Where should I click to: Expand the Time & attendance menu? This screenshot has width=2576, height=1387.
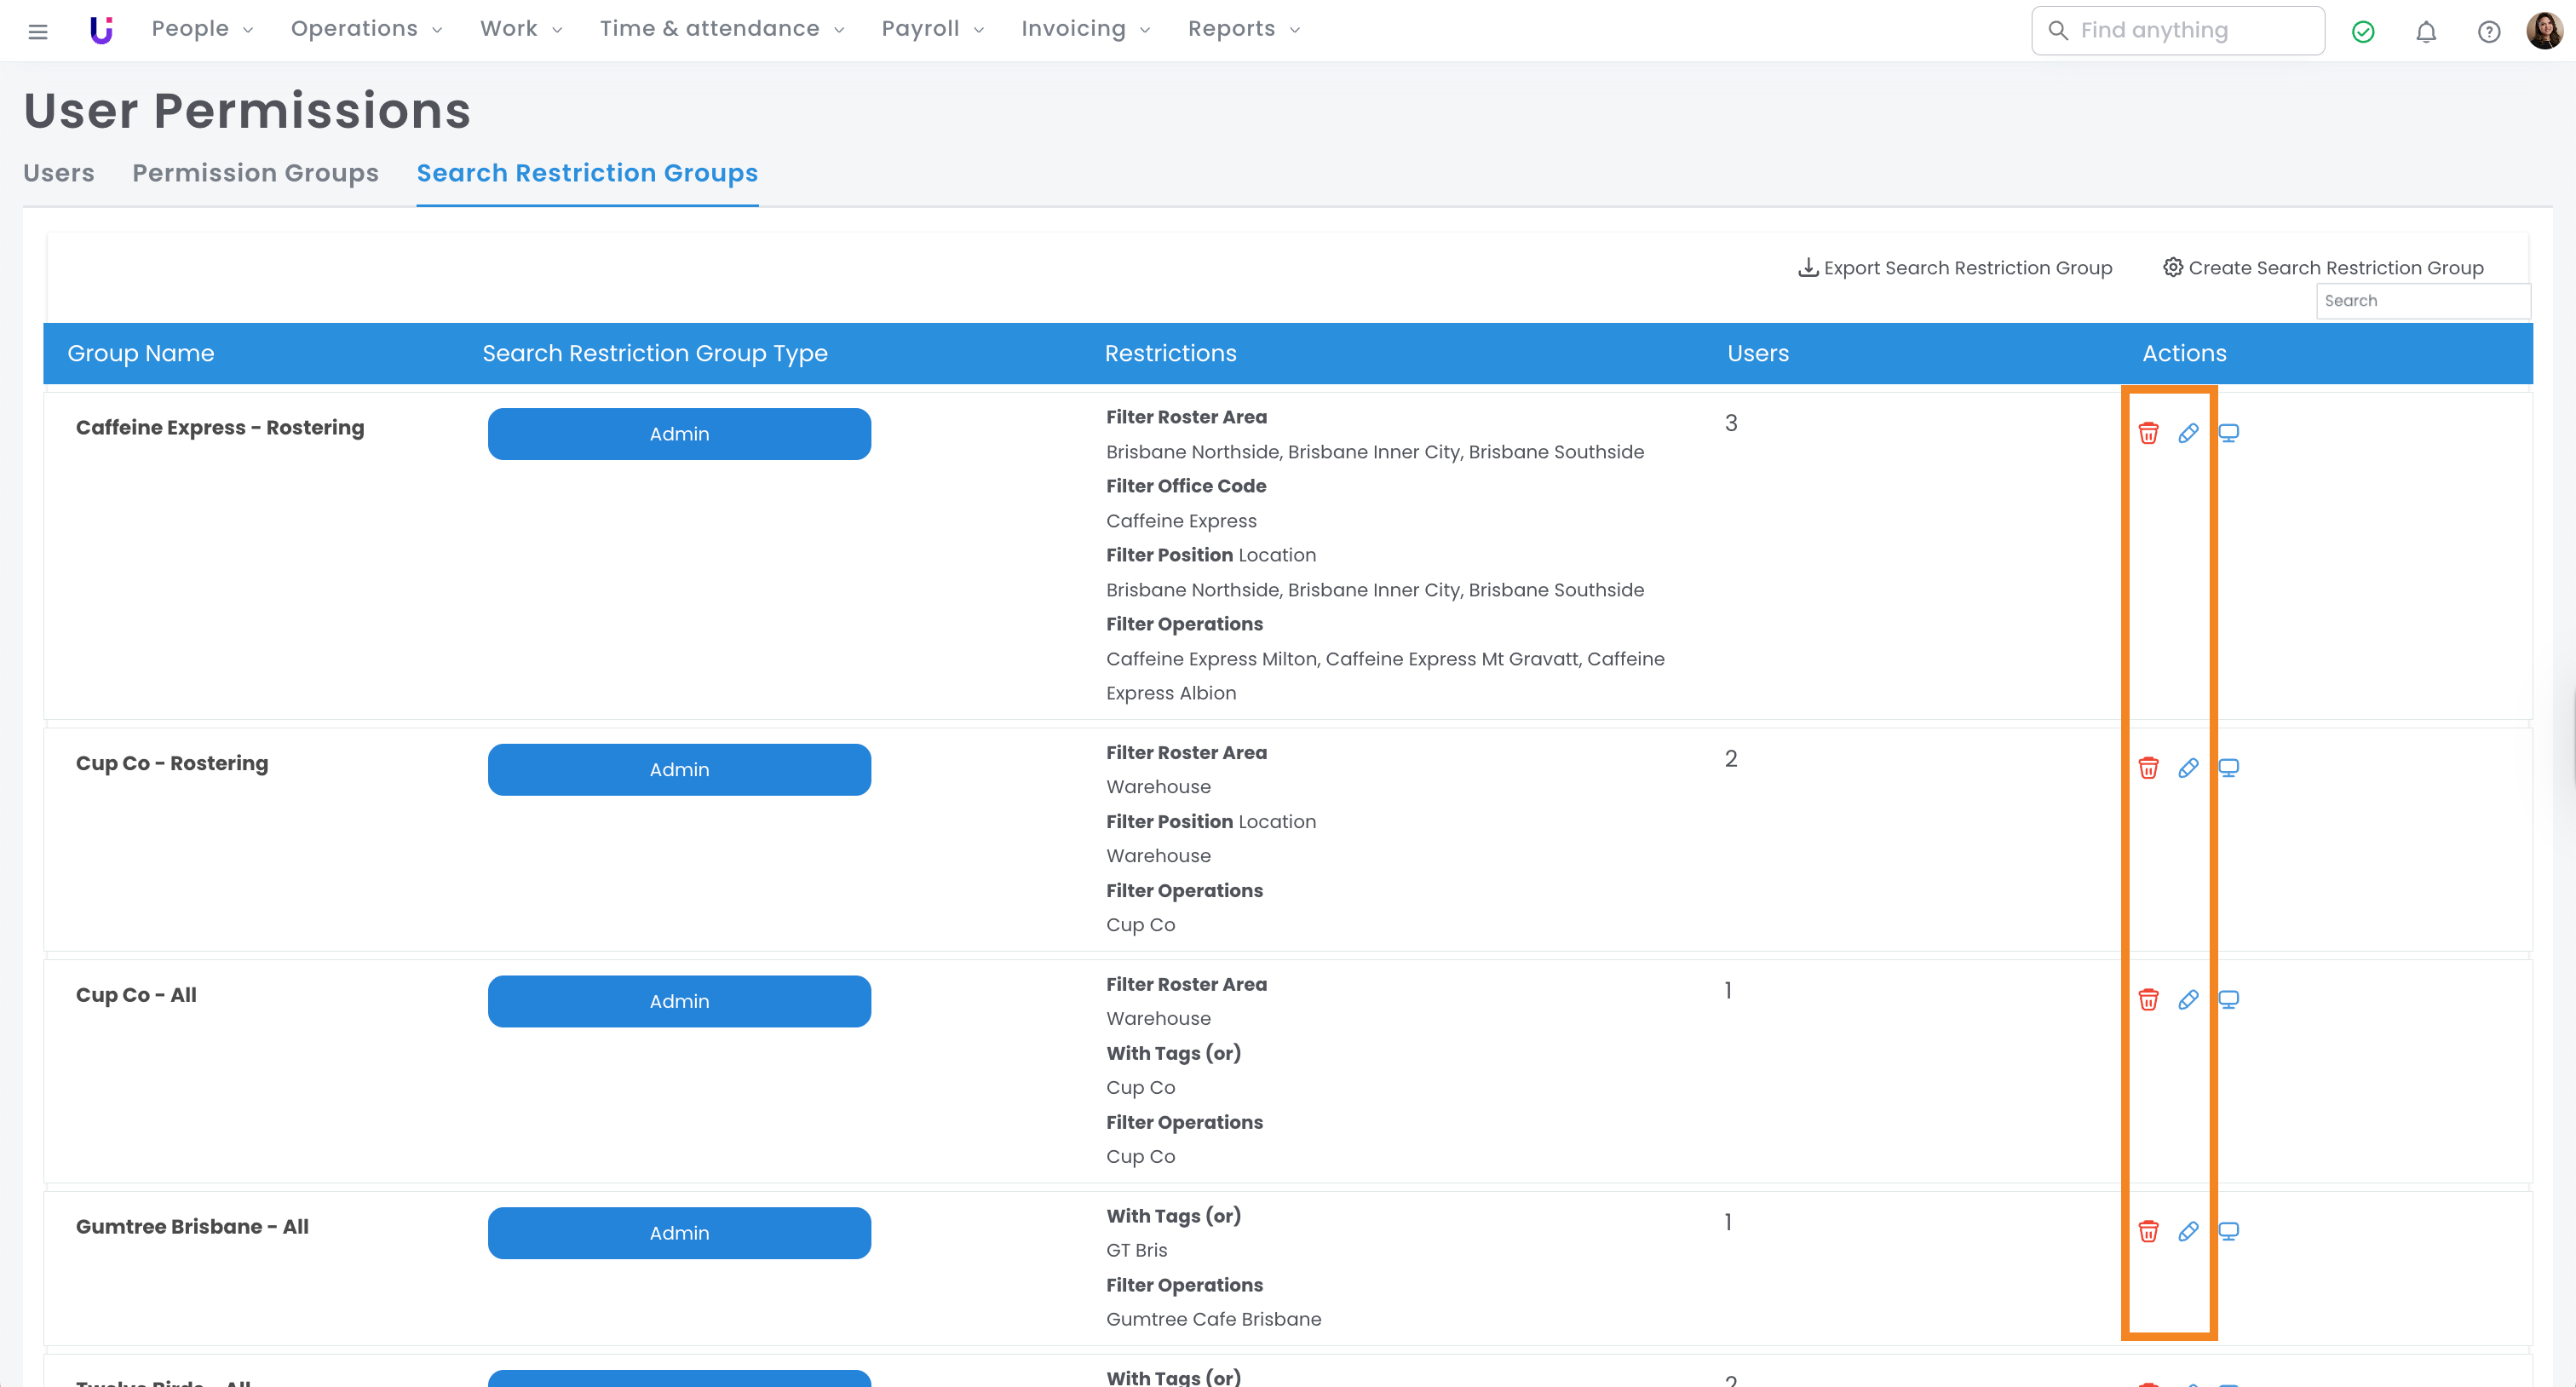721,29
